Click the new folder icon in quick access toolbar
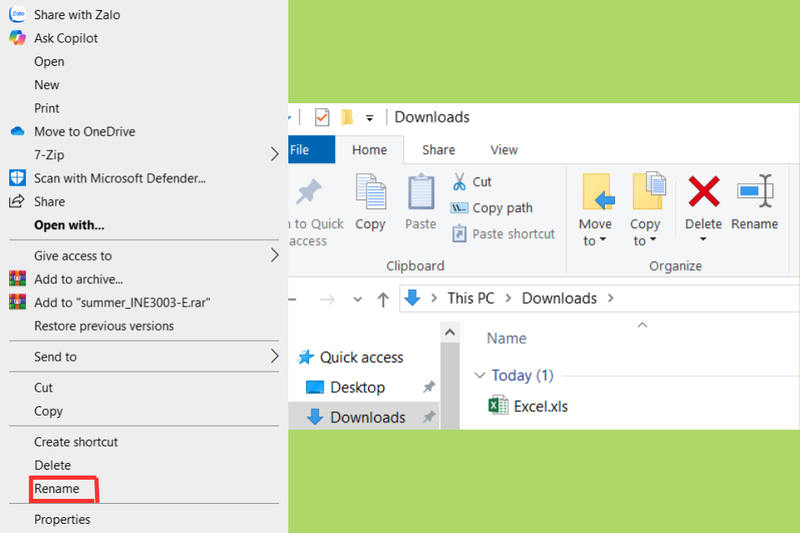Screen dimensions: 800x533 pyautogui.click(x=347, y=117)
